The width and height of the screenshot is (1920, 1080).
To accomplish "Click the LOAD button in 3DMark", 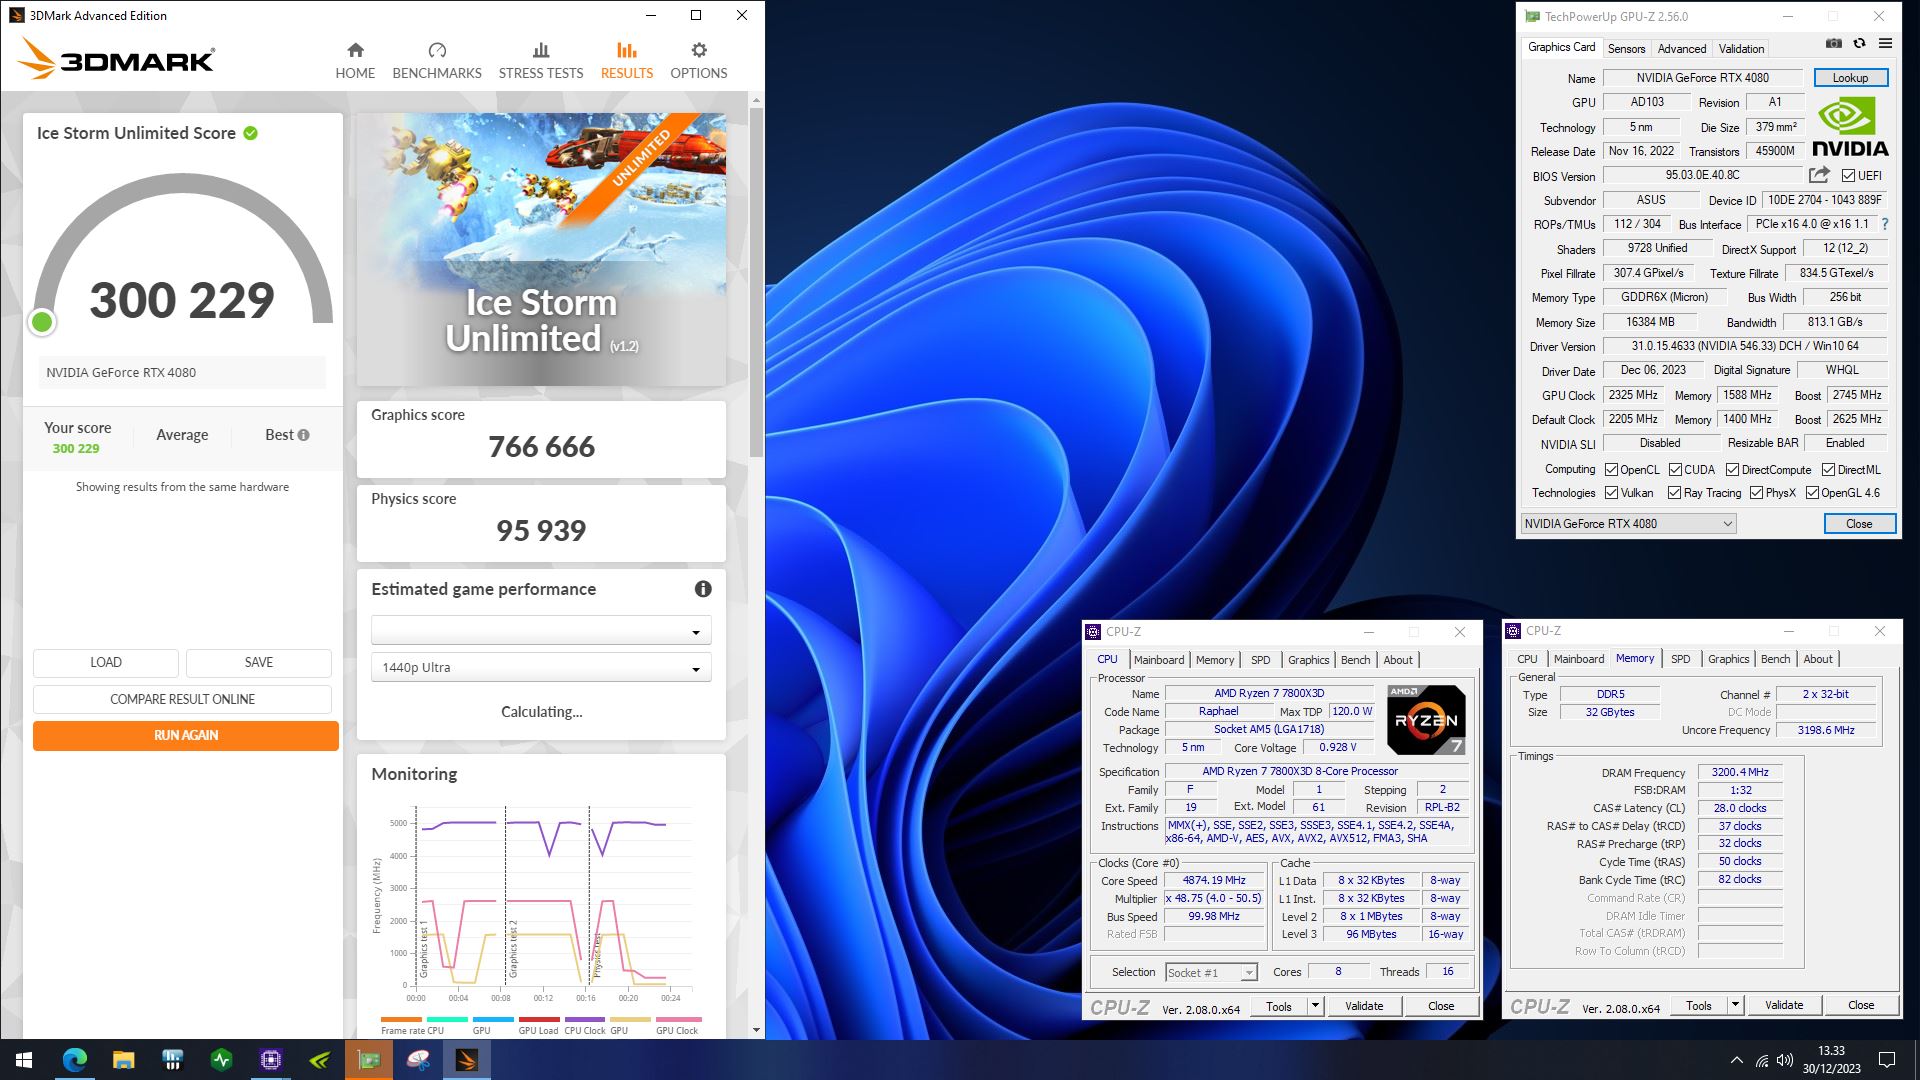I will [106, 662].
